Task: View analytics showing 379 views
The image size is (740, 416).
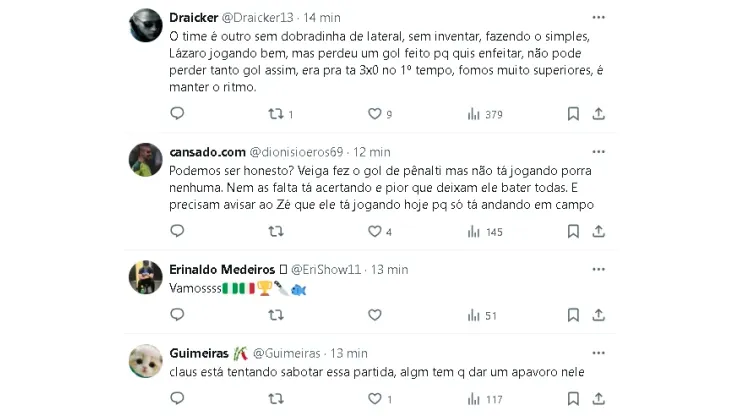Action: (474, 114)
